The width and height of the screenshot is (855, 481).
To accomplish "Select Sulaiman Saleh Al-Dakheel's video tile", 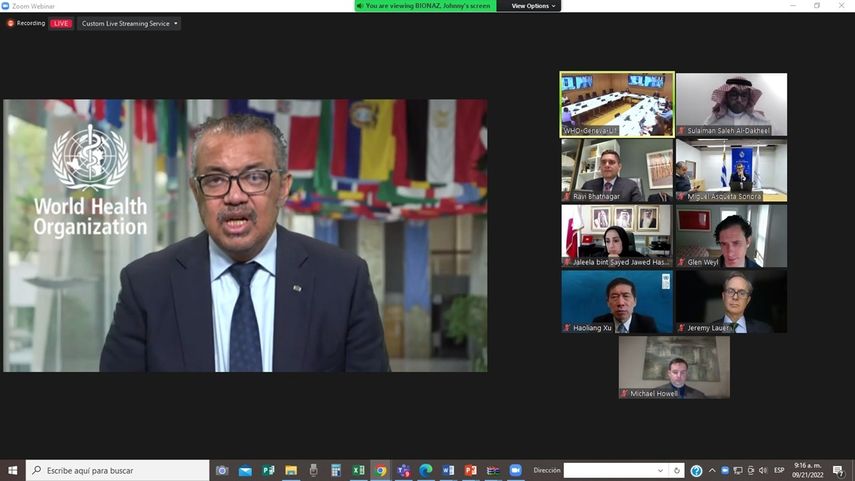I will point(731,104).
